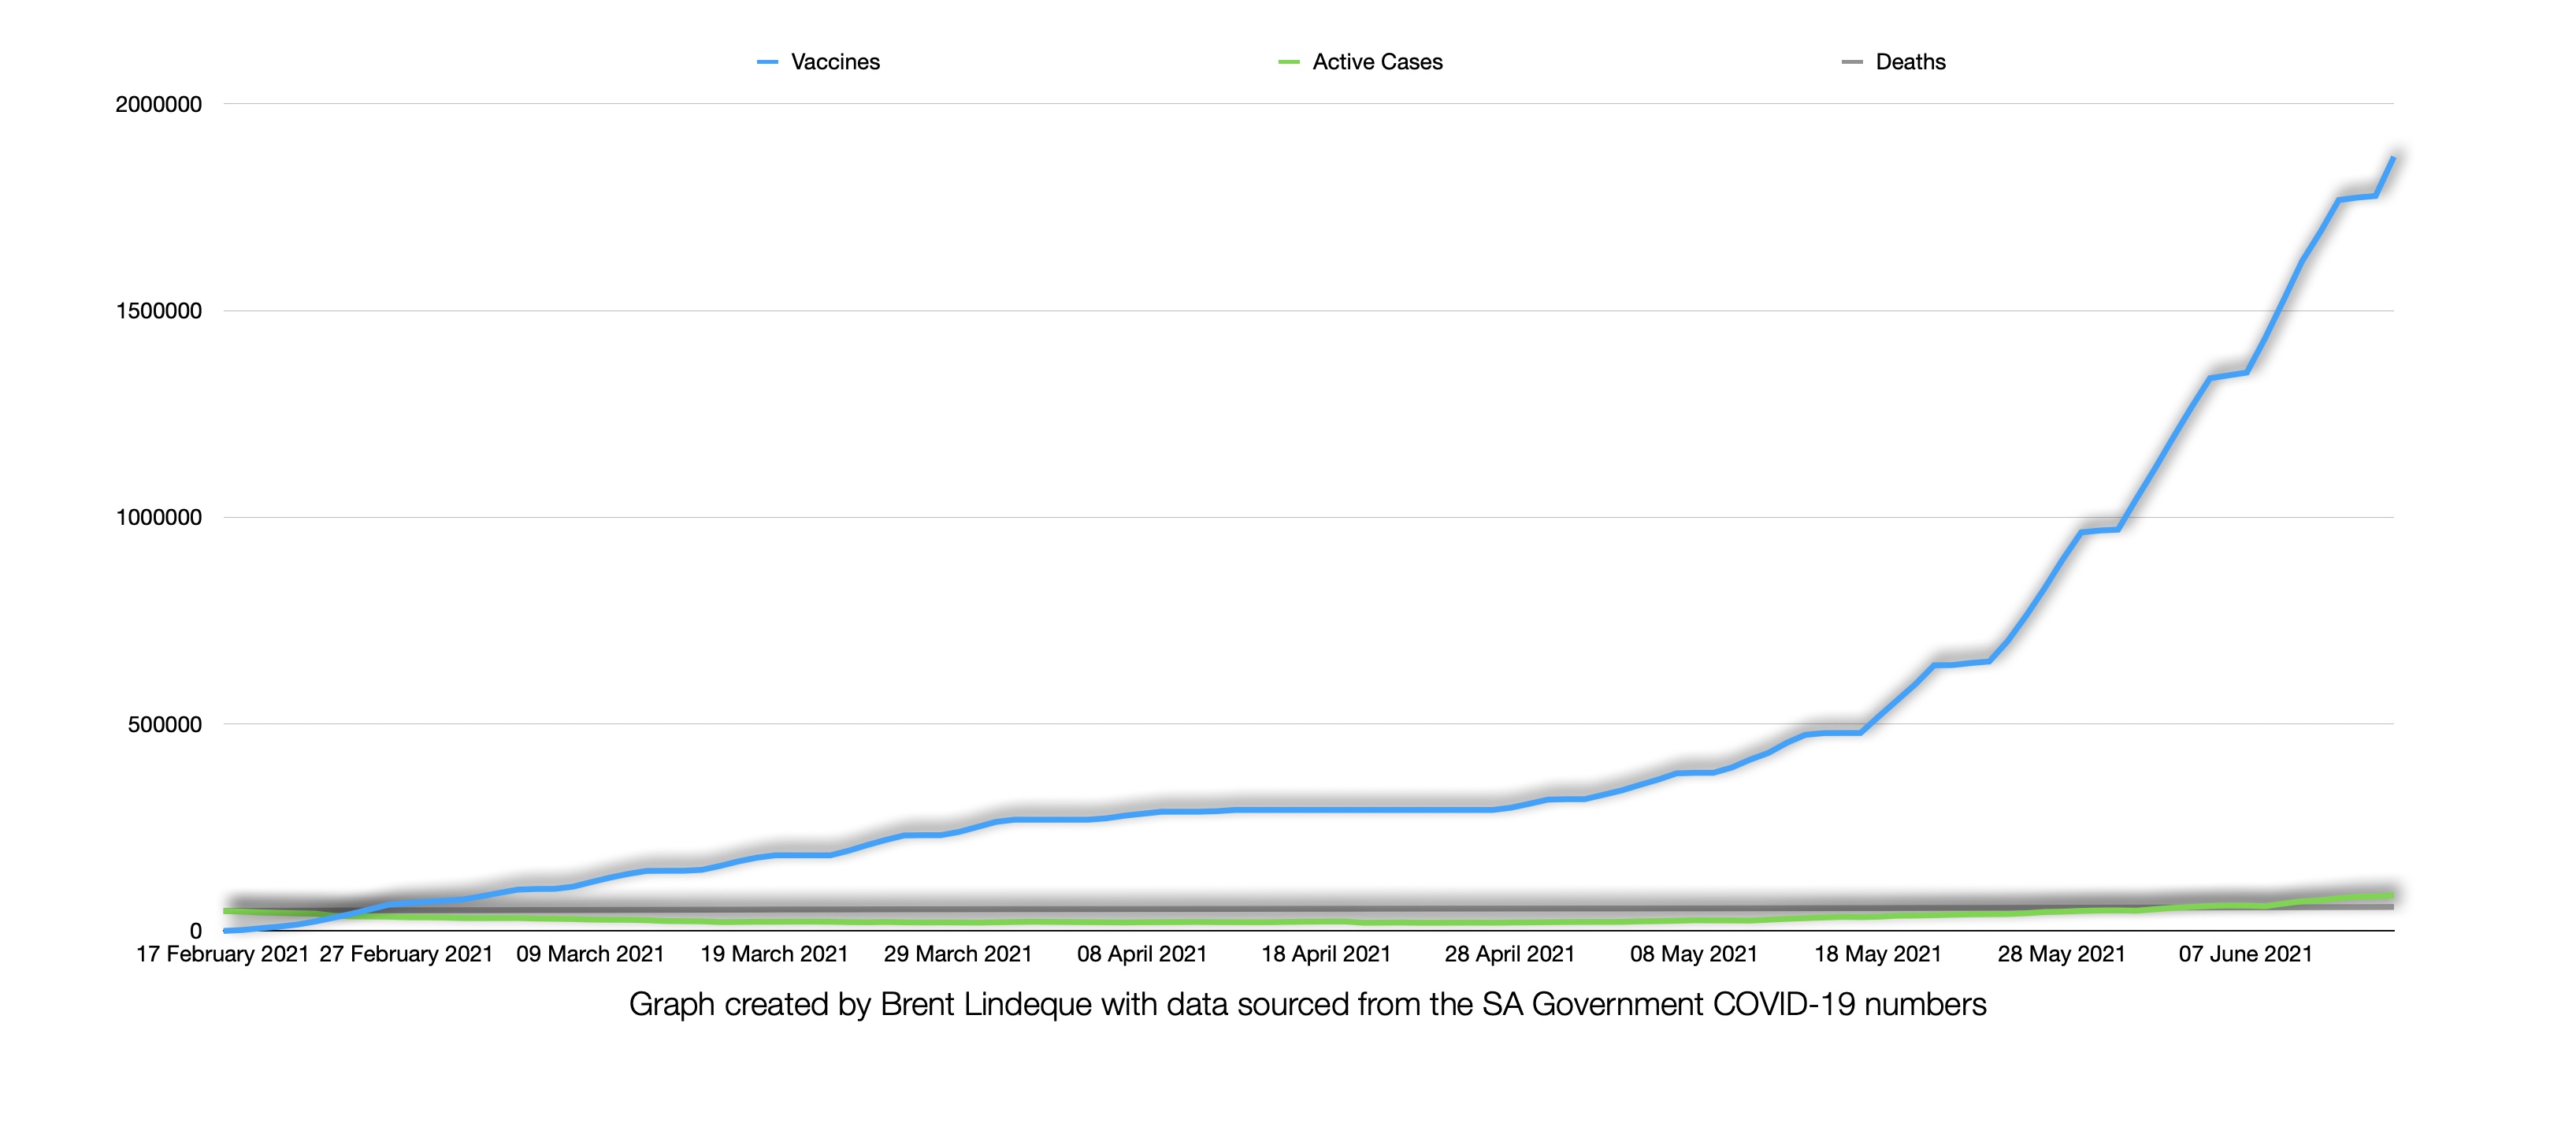Image resolution: width=2576 pixels, height=1138 pixels.
Task: Click the gray Deaths legend swatch
Action: click(x=1852, y=62)
